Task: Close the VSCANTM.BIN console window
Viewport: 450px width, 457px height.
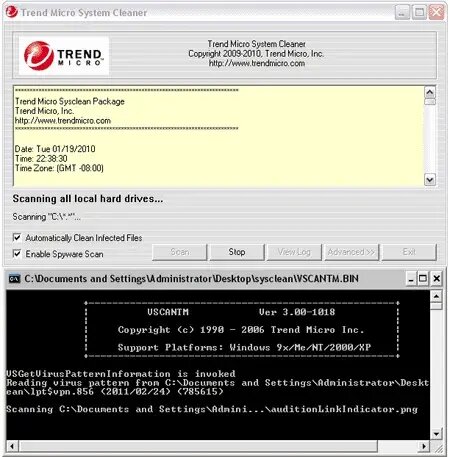Action: [x=437, y=279]
